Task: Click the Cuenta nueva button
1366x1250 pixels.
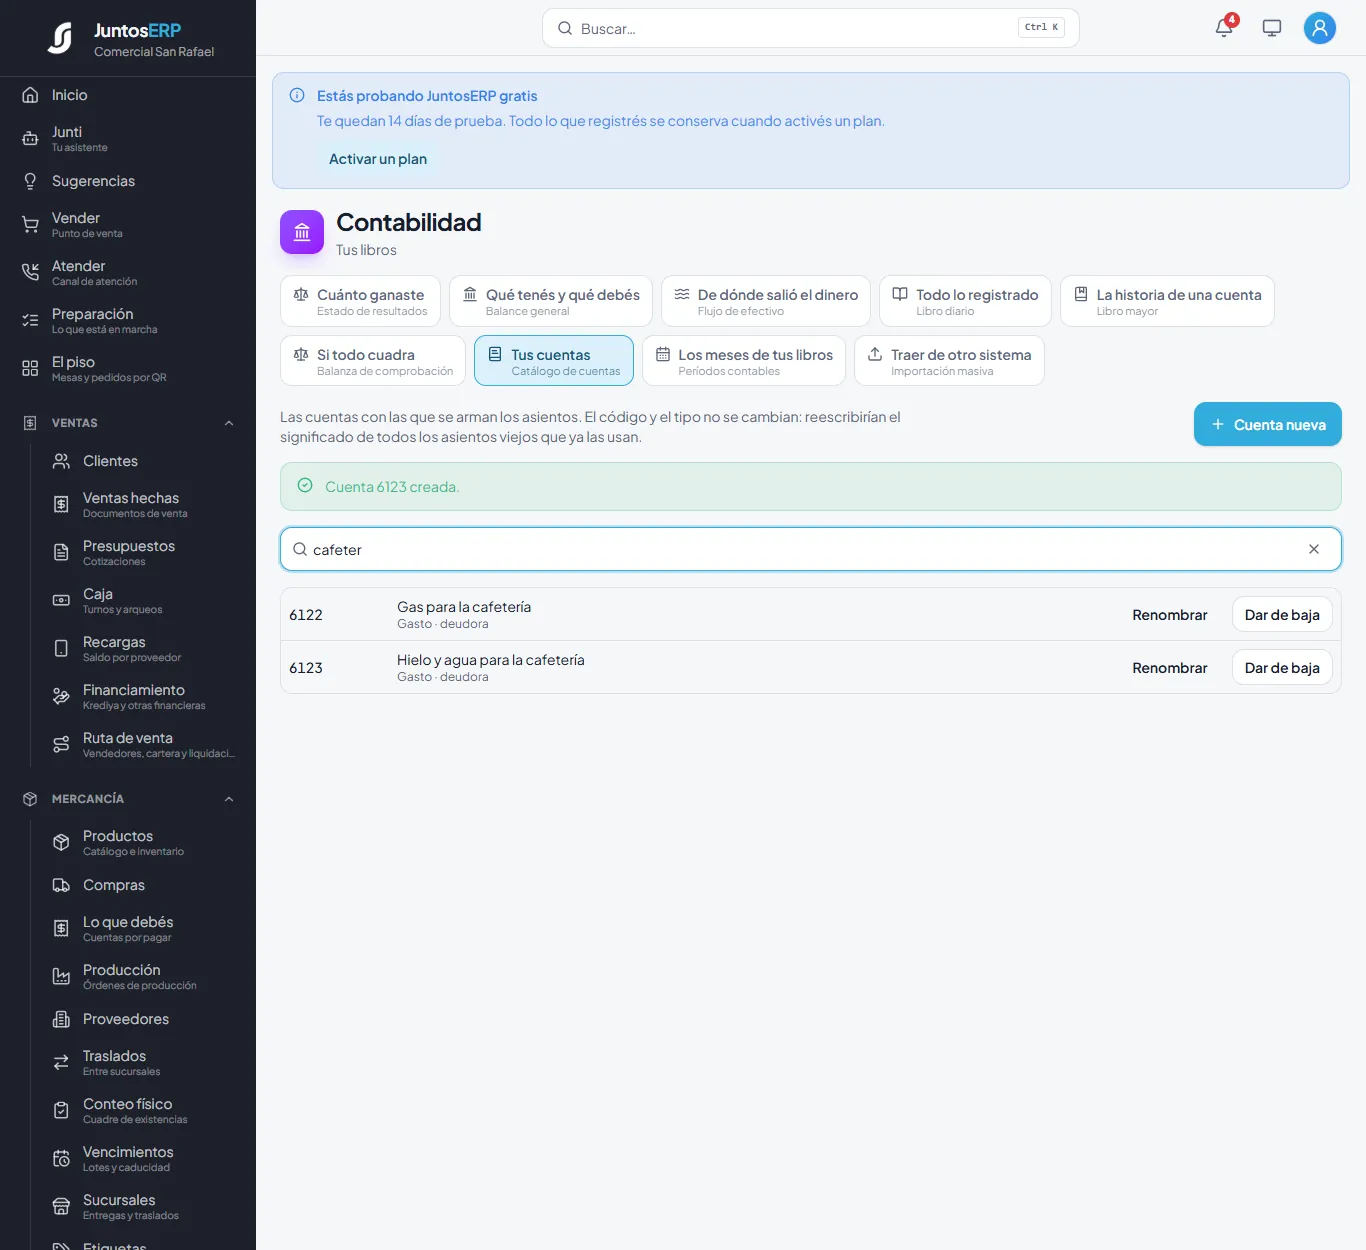Action: tap(1268, 425)
